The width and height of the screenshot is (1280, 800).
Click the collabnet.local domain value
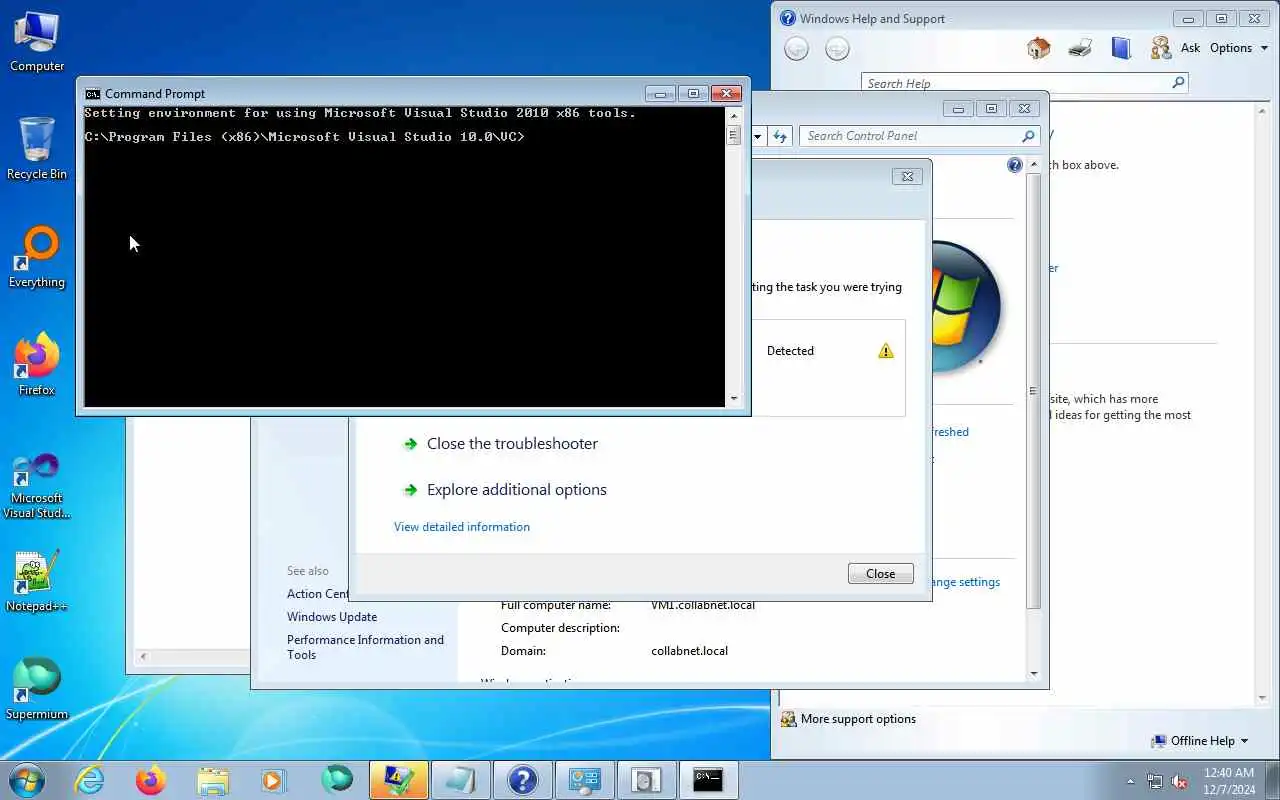tap(689, 651)
